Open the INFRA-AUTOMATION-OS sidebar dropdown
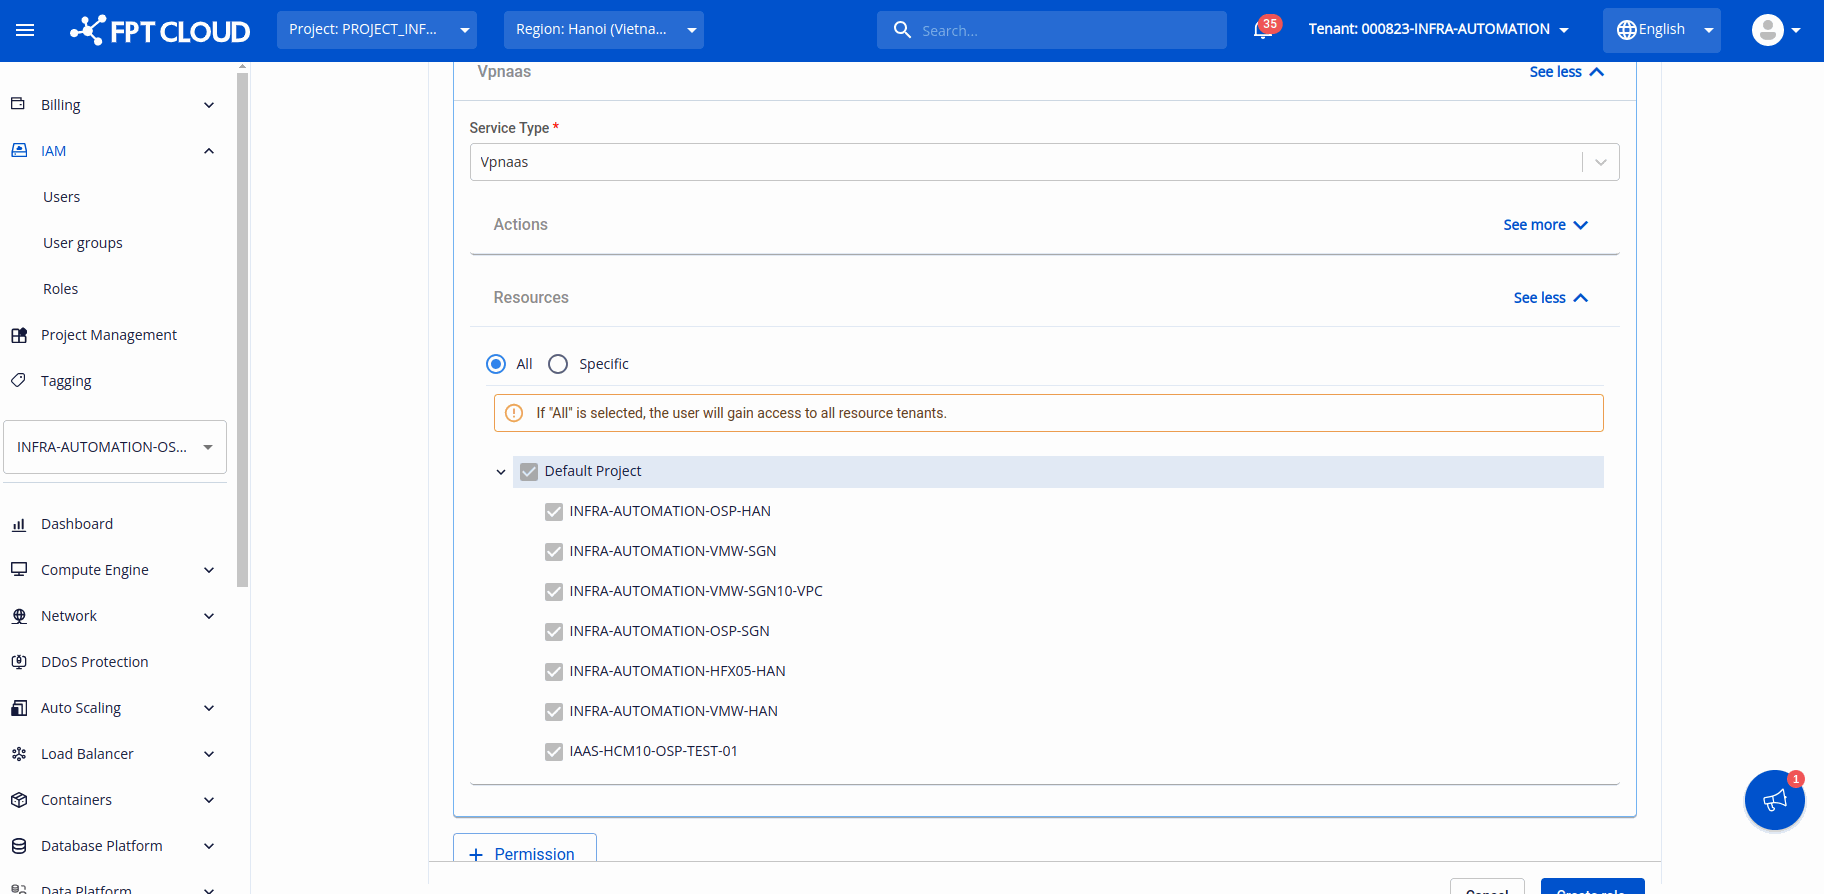1824x894 pixels. pos(115,447)
